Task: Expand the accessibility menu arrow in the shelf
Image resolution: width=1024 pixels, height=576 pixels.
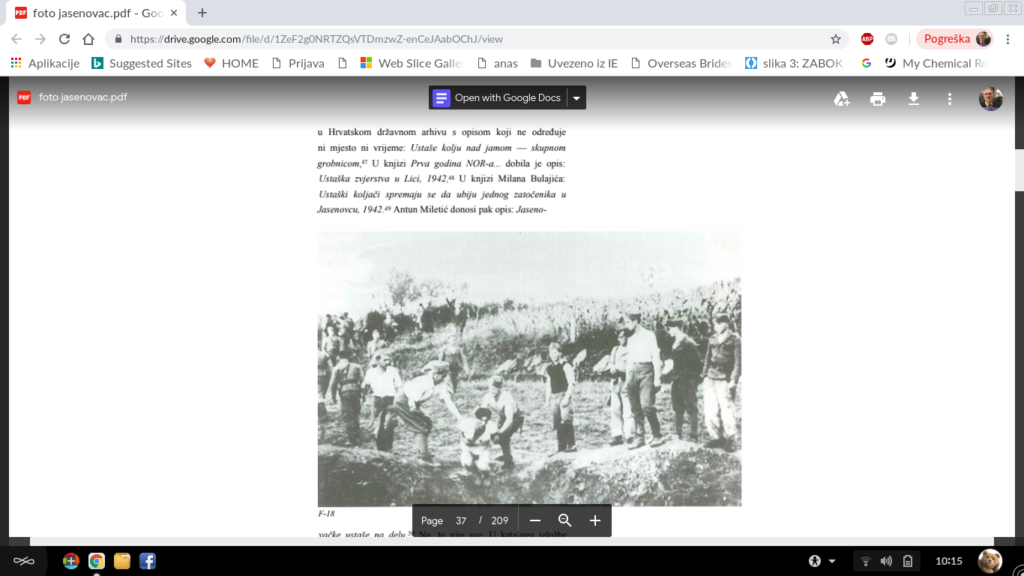Action: 832,561
